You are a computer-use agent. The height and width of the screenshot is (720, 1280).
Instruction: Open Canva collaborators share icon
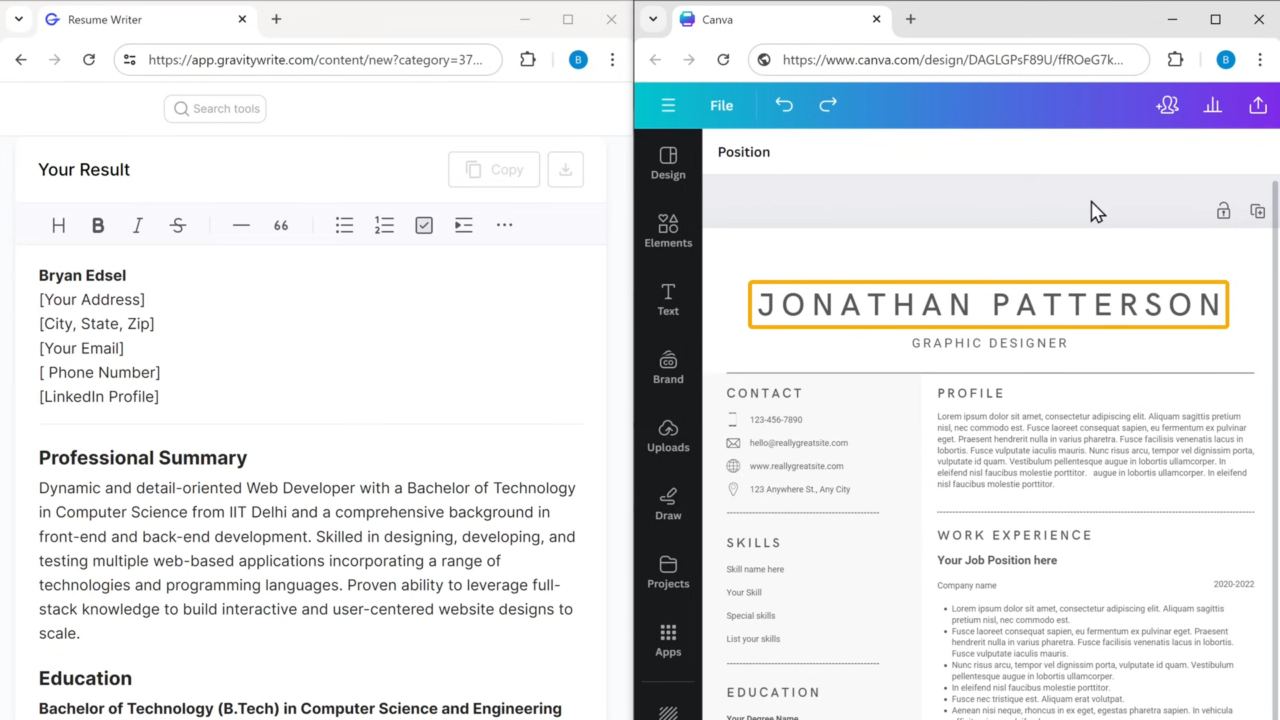pyautogui.click(x=1167, y=105)
